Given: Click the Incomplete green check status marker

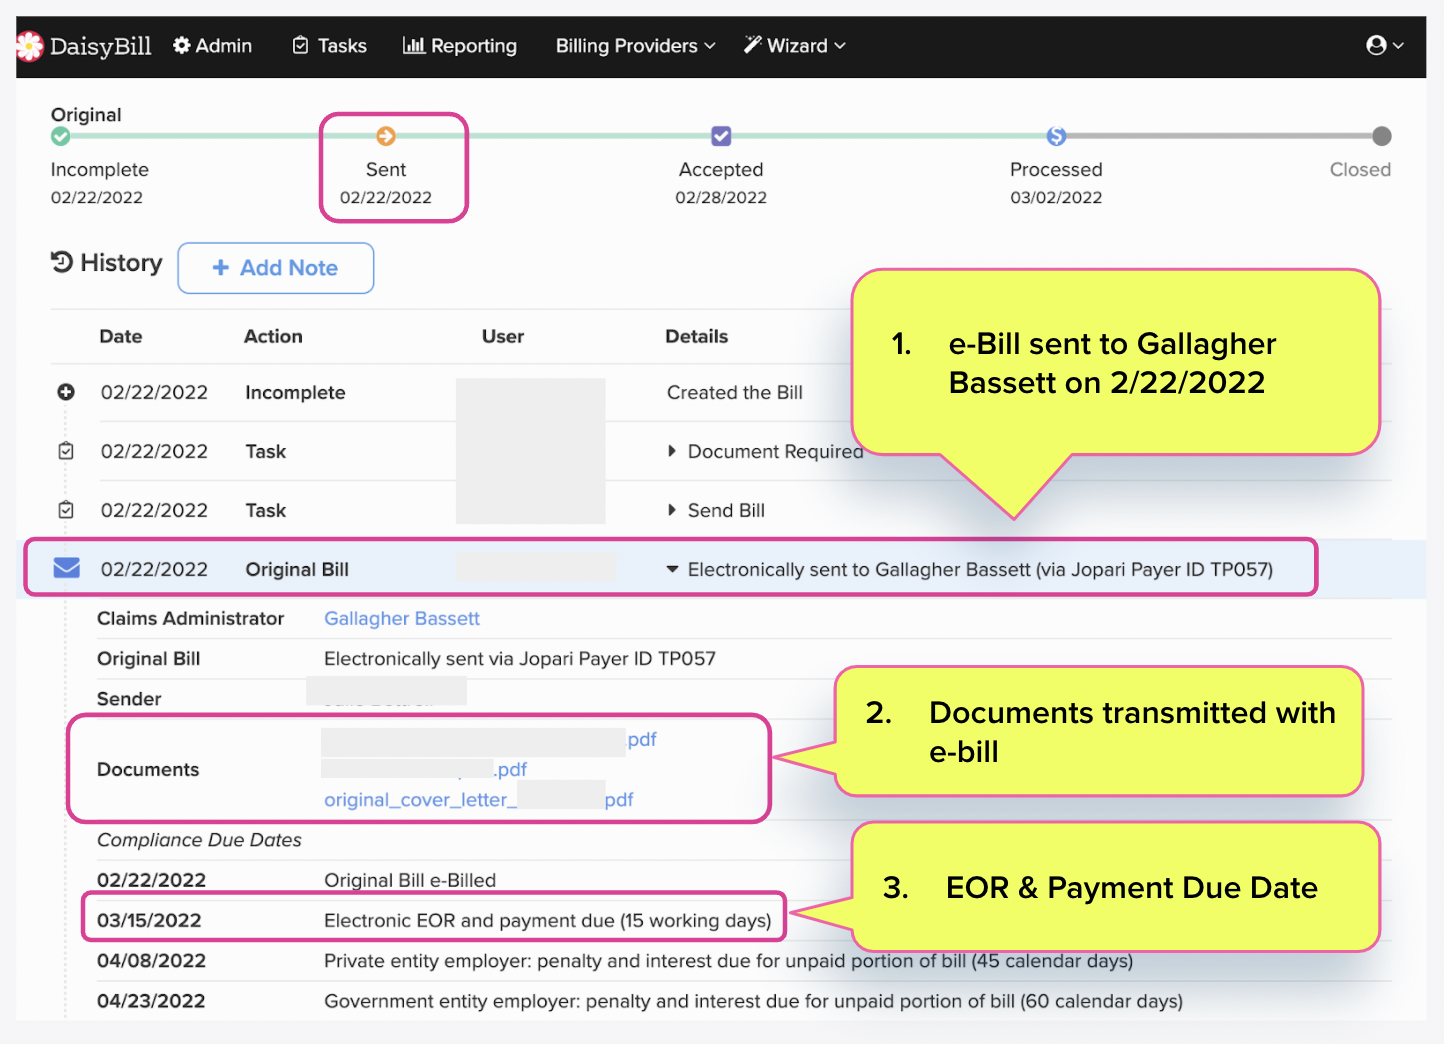Looking at the screenshot, I should point(61,136).
